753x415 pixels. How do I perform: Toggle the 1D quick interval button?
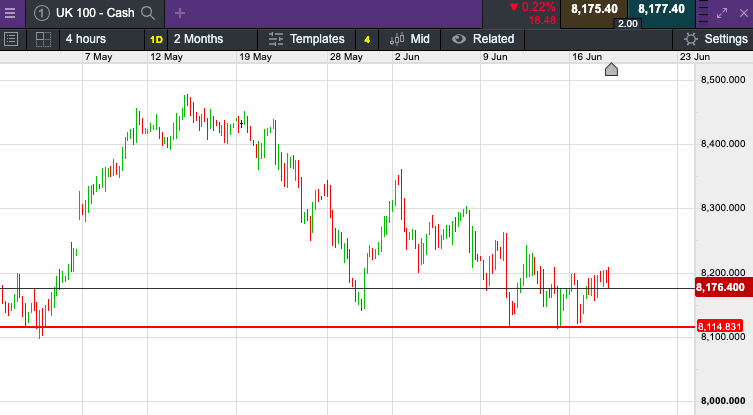(156, 39)
